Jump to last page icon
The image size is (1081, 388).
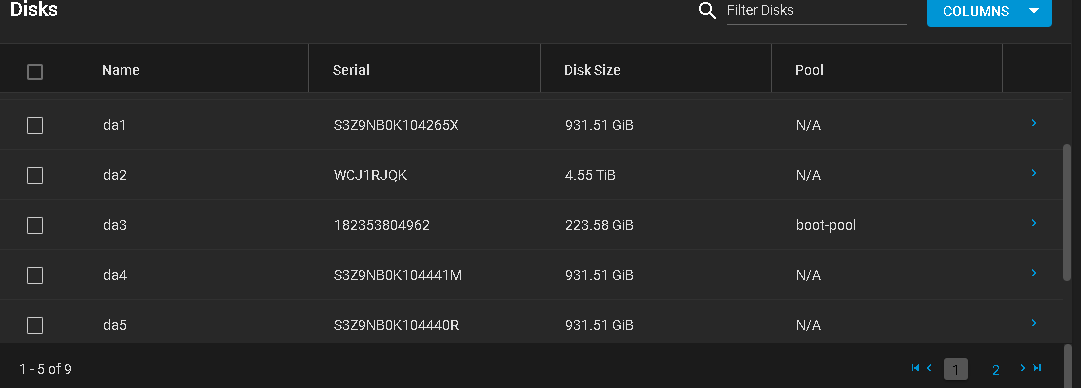pos(1037,368)
